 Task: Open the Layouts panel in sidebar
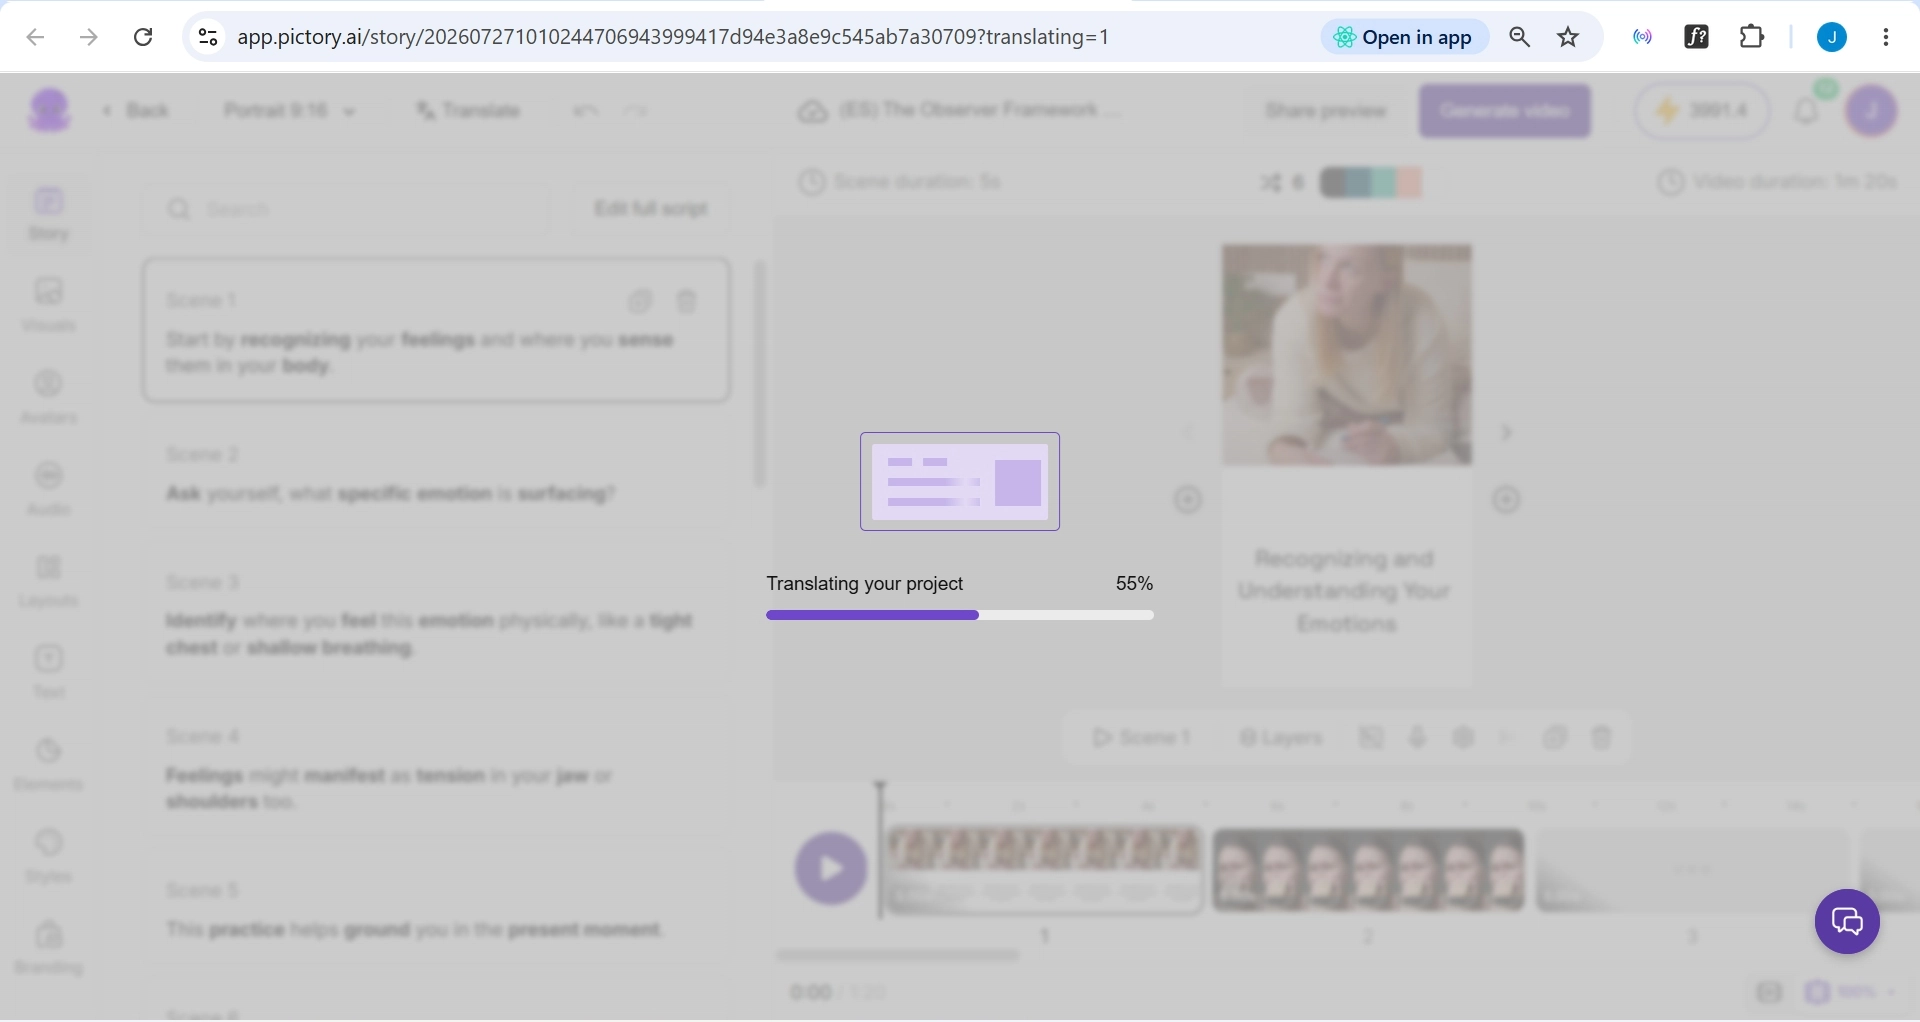(48, 581)
